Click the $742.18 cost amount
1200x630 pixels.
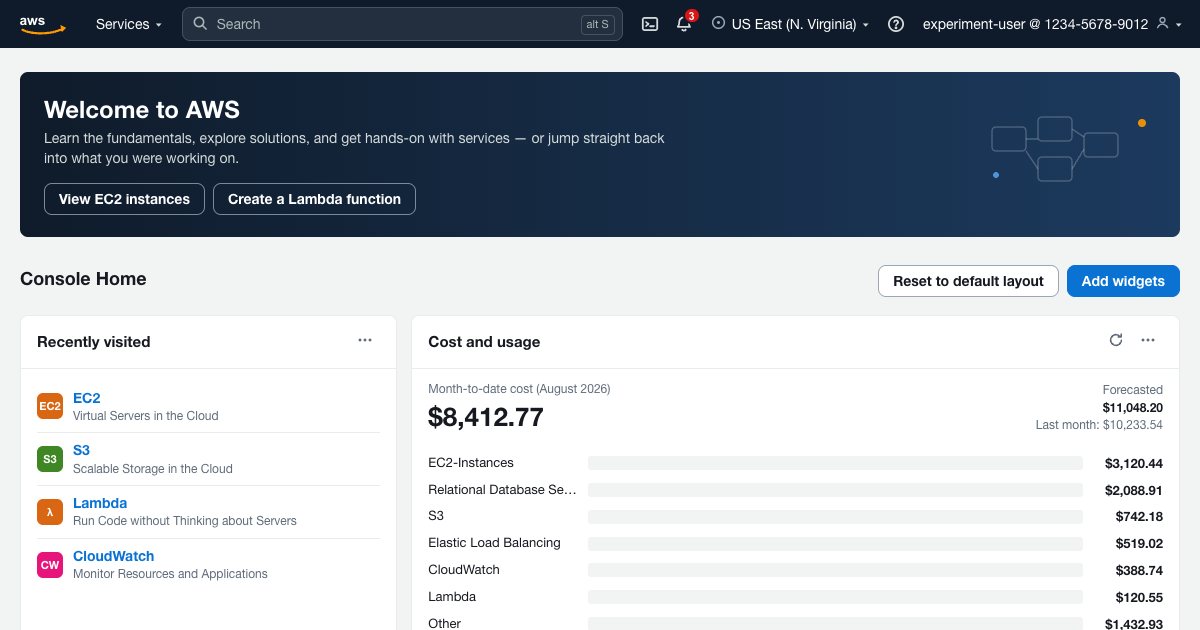[1140, 516]
